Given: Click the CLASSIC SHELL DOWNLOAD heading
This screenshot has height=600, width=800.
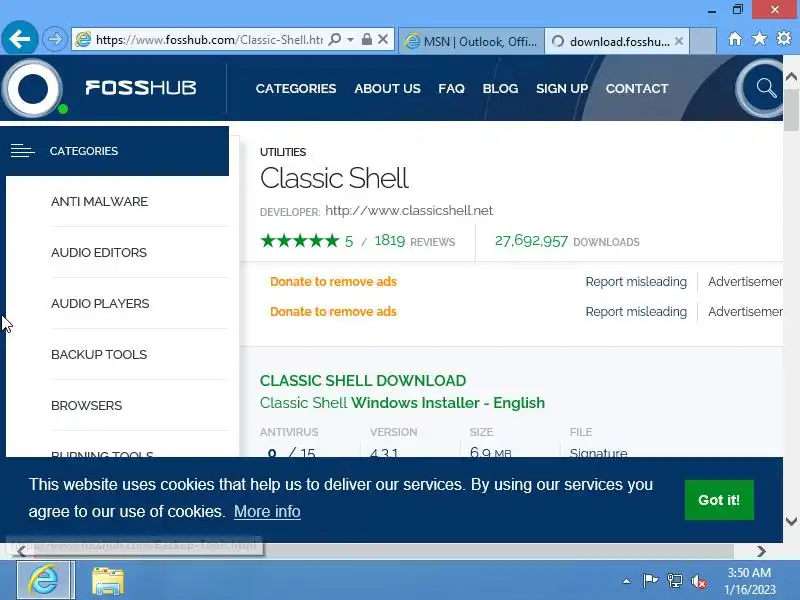Looking at the screenshot, I should 363,381.
